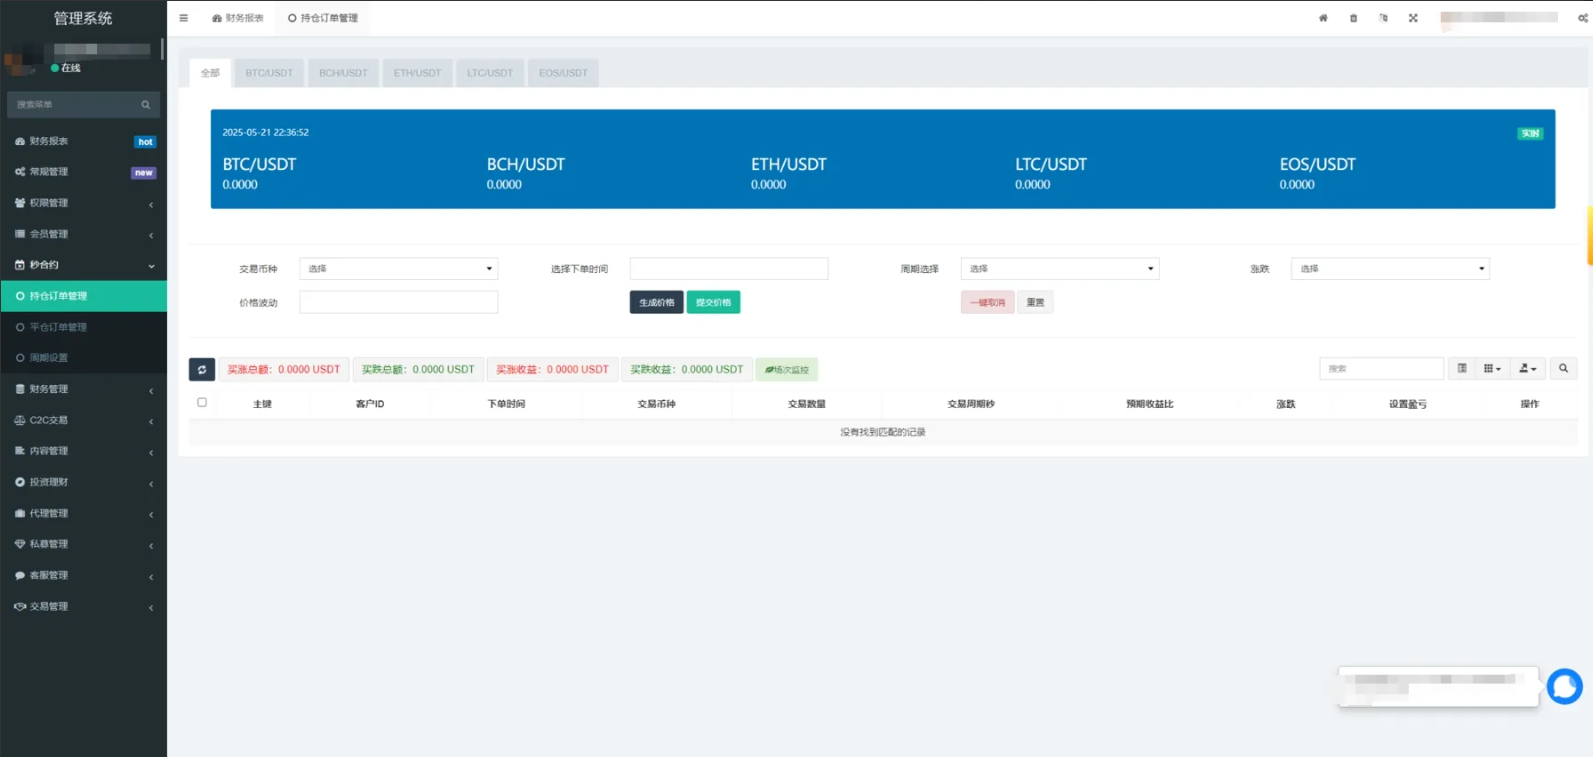Click the green 提交价格 button

(x=713, y=302)
